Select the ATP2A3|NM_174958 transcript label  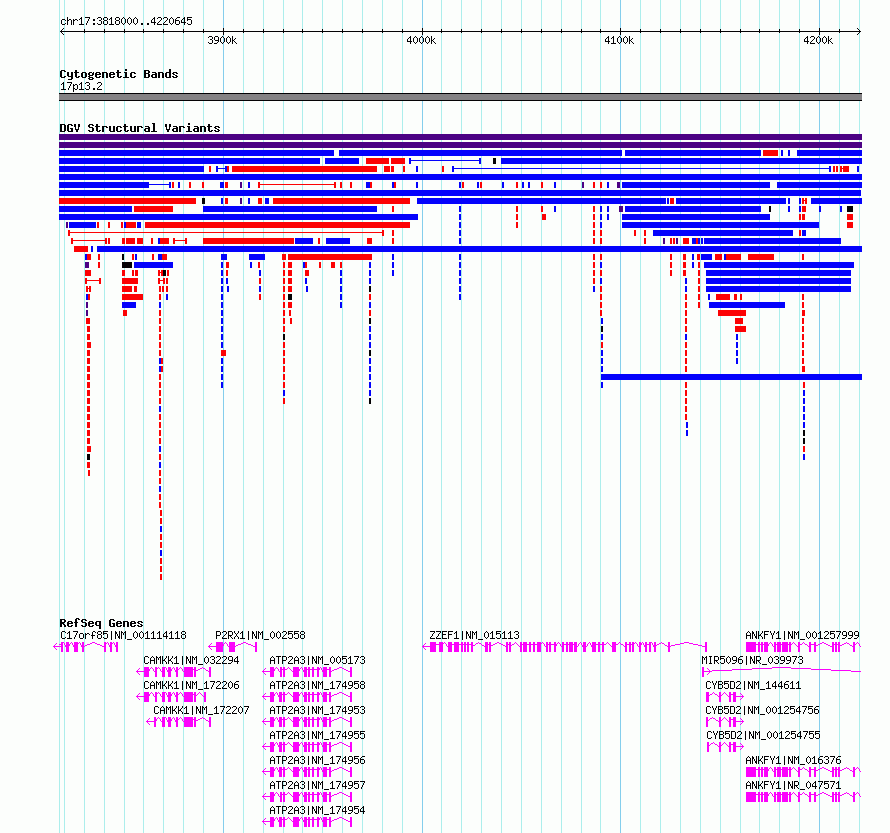click(x=317, y=685)
